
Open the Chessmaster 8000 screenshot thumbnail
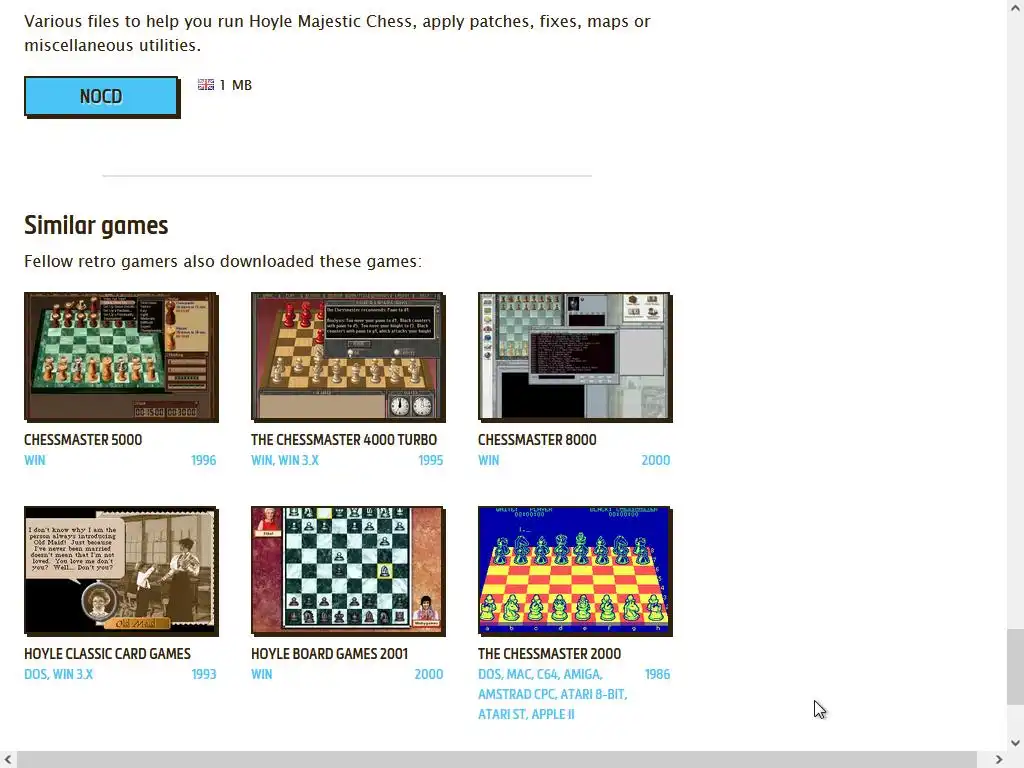575,357
